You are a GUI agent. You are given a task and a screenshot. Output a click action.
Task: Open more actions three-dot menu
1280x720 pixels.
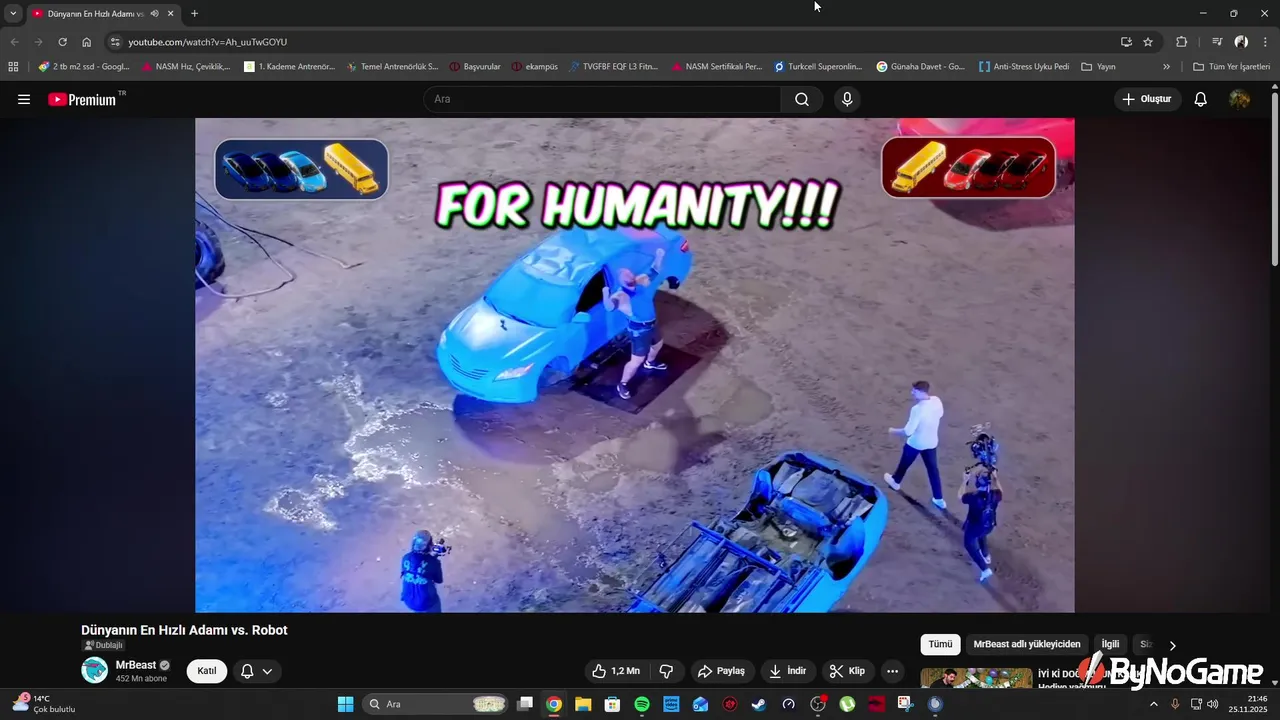893,671
